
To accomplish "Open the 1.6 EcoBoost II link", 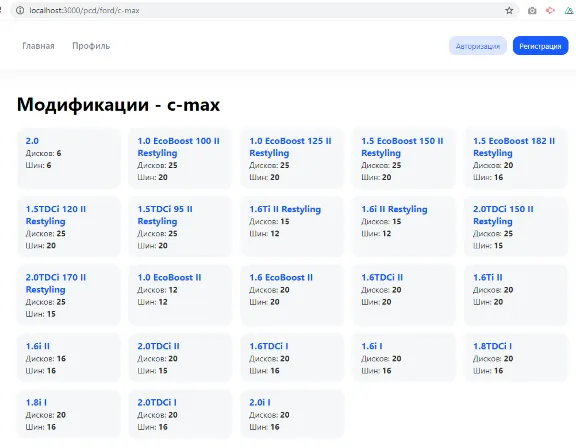I will point(281,278).
